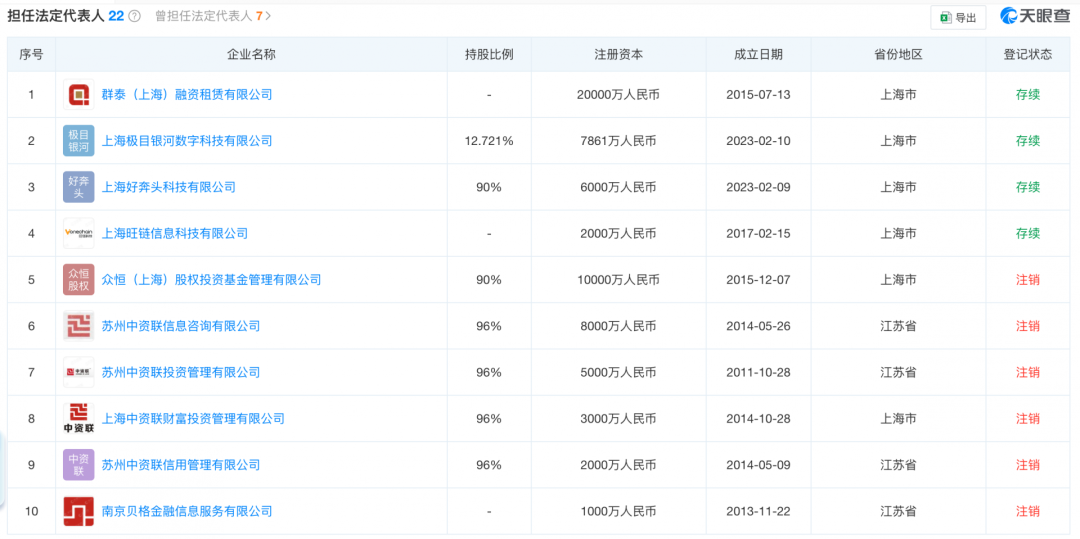The image size is (1080, 539).
Task: Click the 上海旺链信息科技 logo icon
Action: (x=78, y=233)
